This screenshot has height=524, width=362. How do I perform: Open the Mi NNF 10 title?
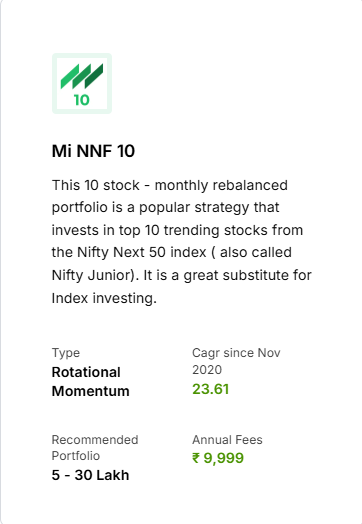pos(93,151)
